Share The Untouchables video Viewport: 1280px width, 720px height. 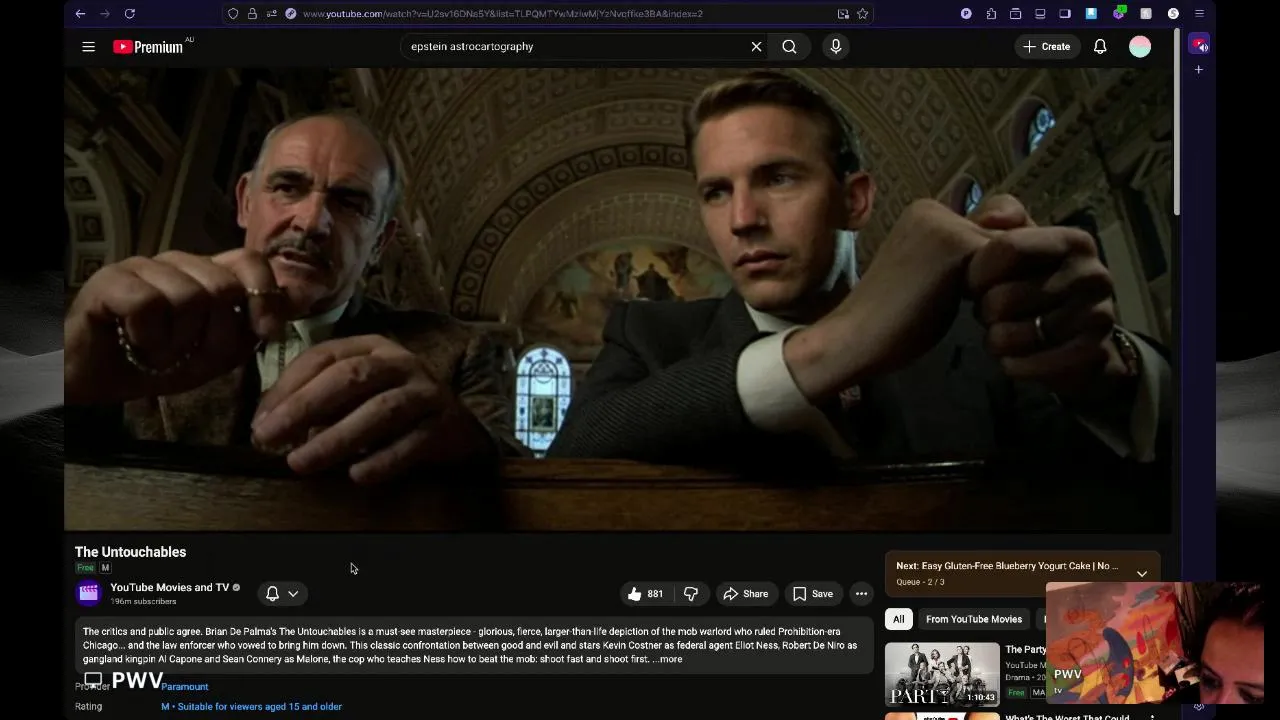click(746, 593)
